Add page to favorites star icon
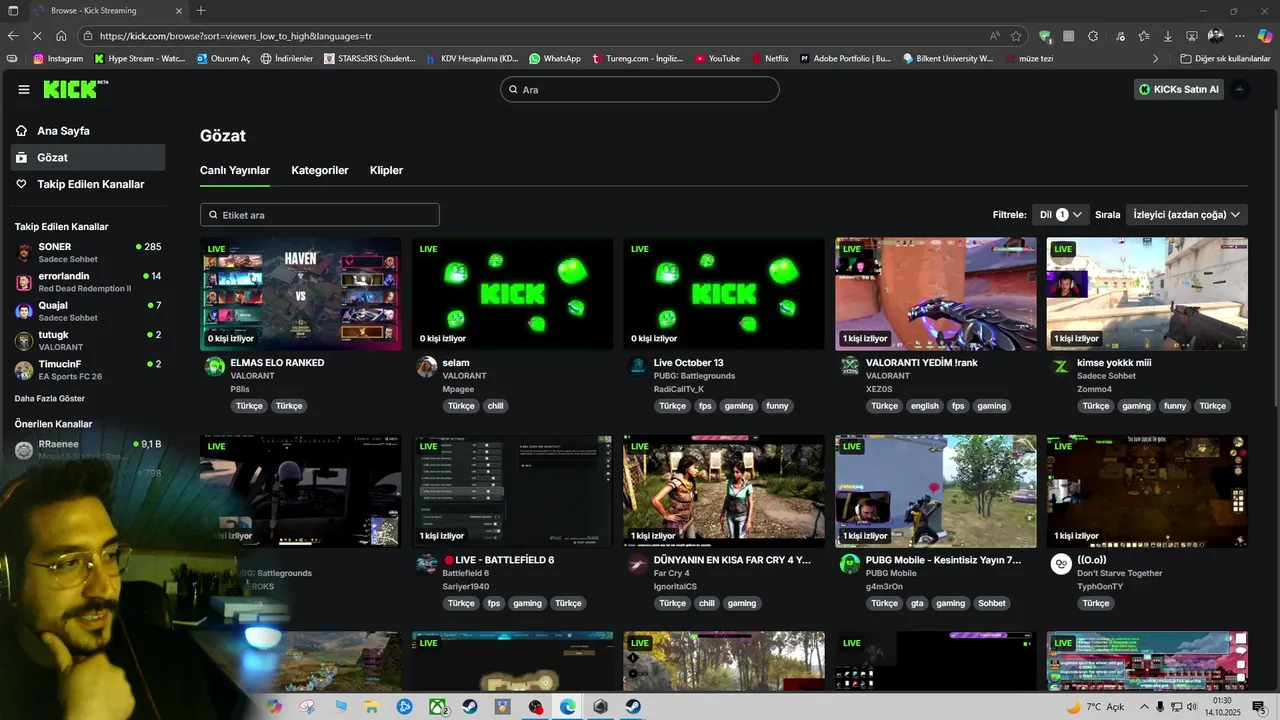Viewport: 1280px width, 720px height. pos(1016,36)
